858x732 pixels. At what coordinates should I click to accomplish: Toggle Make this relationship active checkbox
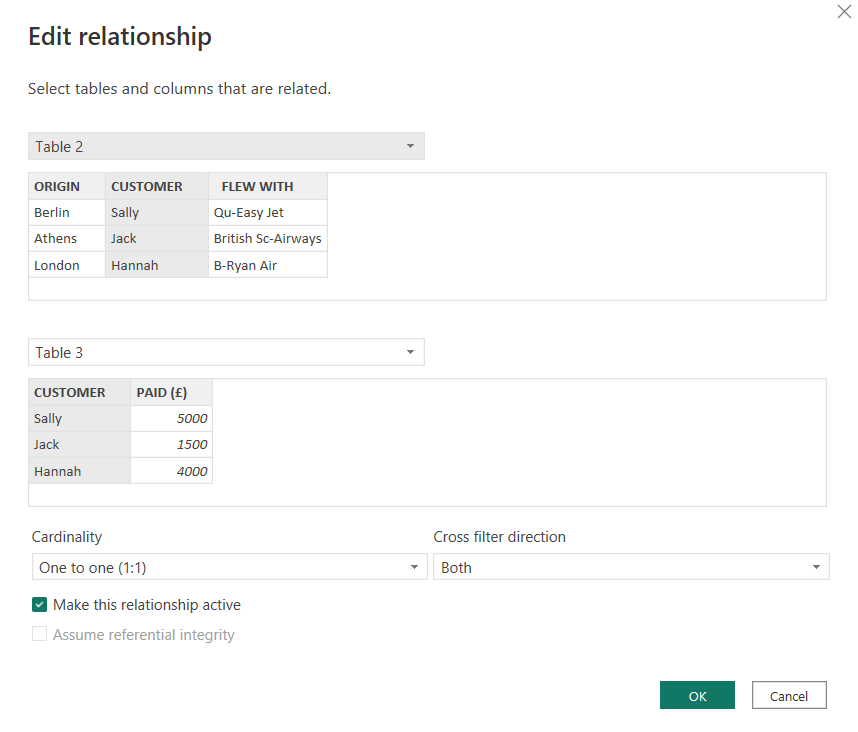tap(40, 605)
